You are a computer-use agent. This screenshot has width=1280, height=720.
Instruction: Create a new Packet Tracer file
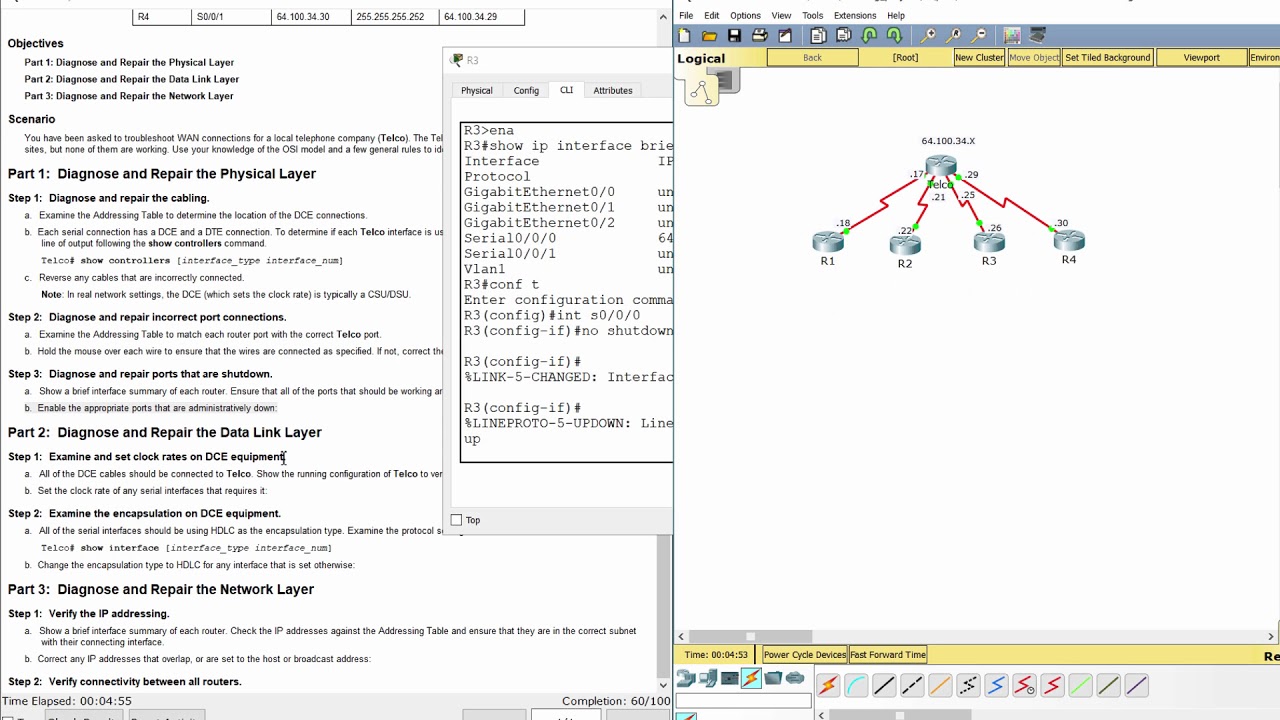click(x=684, y=36)
